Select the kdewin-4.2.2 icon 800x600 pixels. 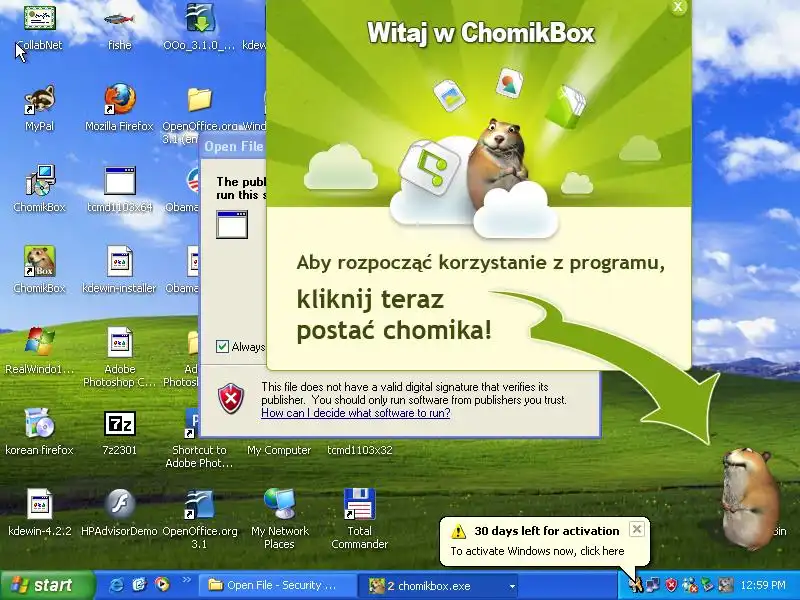click(39, 504)
